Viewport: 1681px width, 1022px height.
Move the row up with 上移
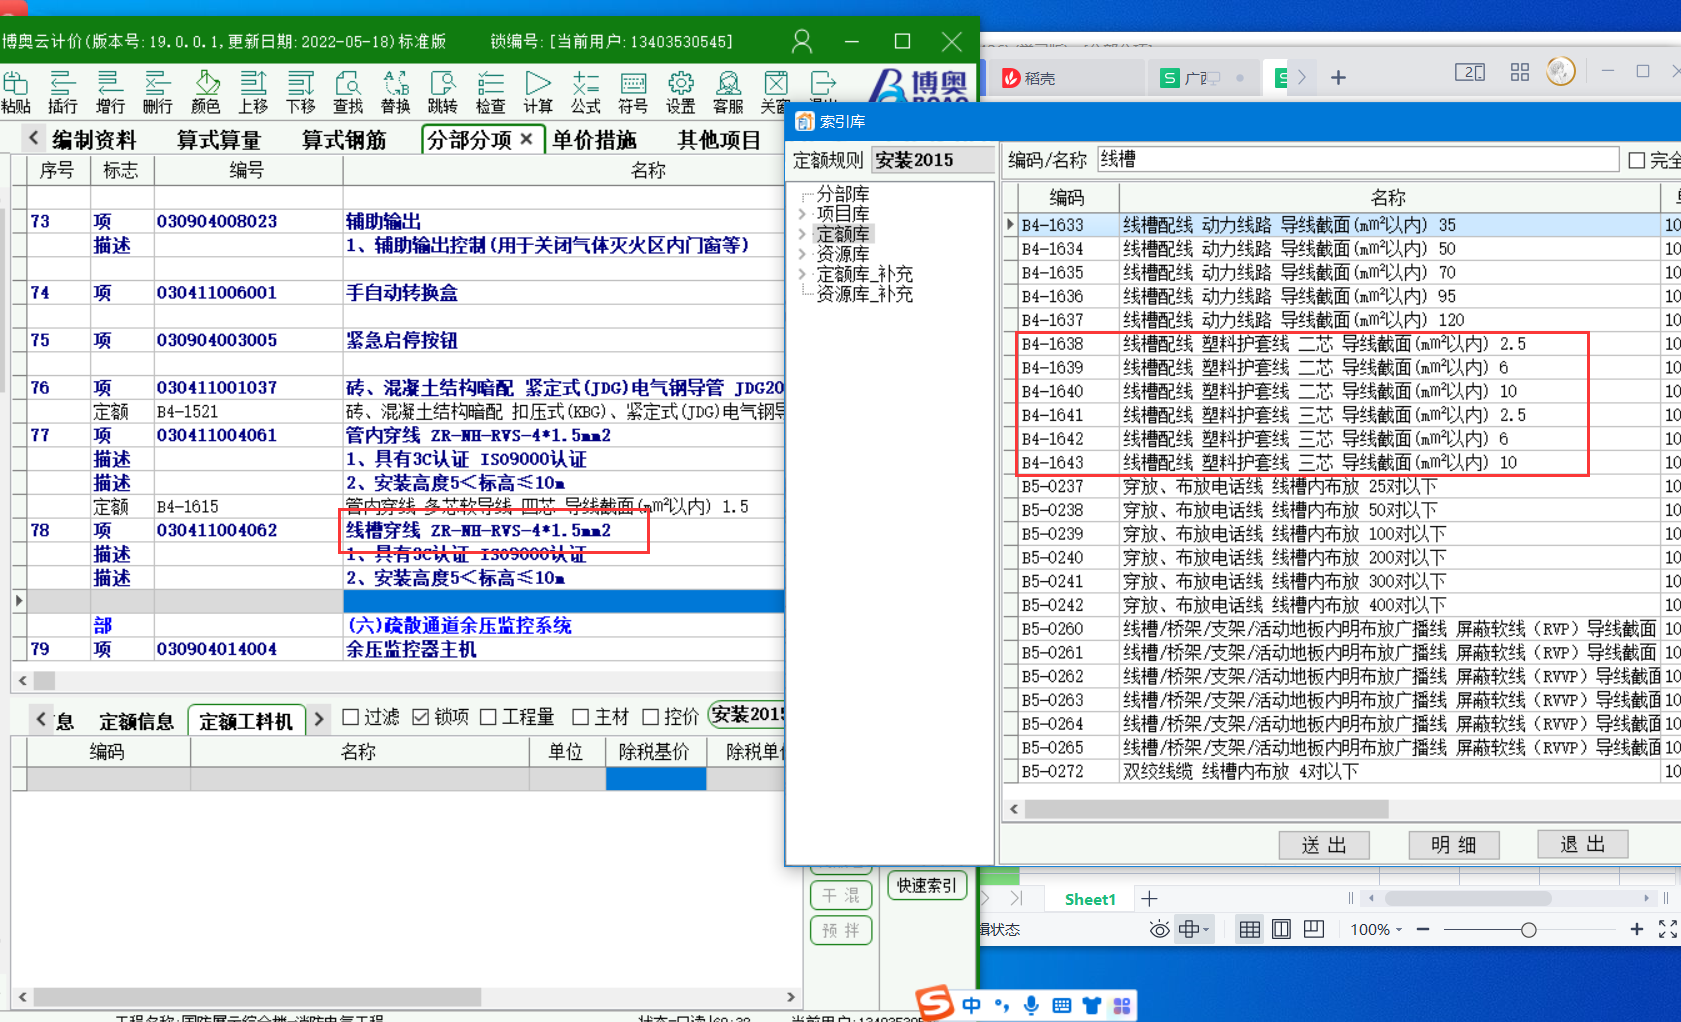click(x=253, y=92)
